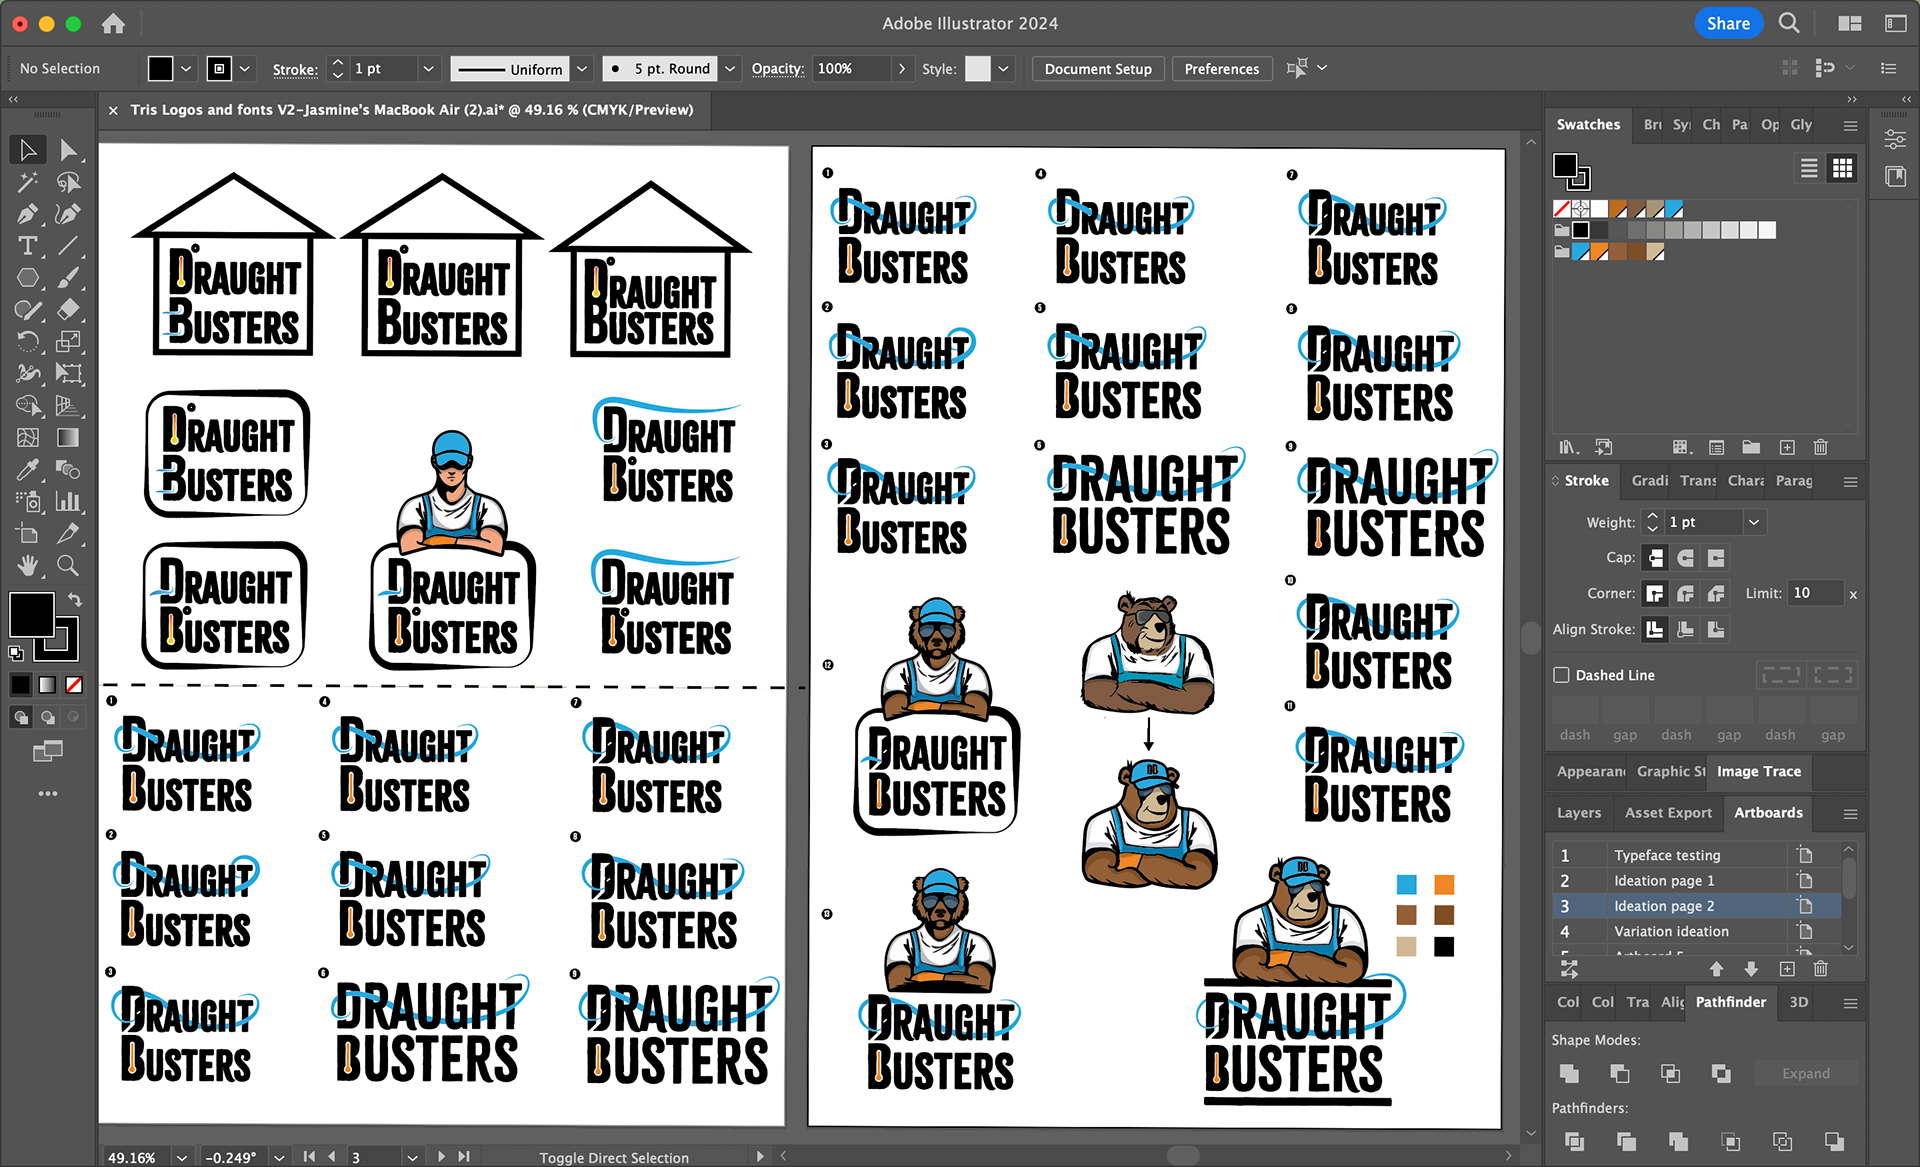Expand the 5 pt. Round brush dropdown
The image size is (1920, 1167).
[730, 69]
